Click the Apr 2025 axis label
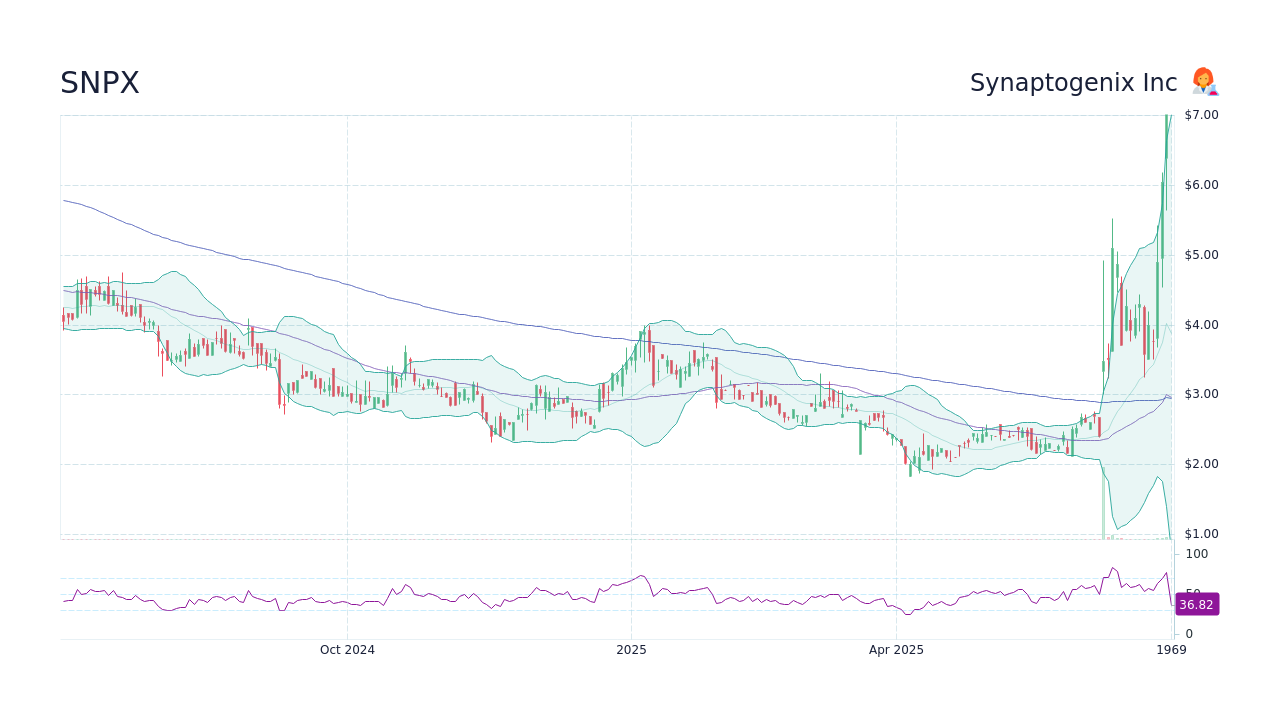This screenshot has width=1280, height=720. pyautogui.click(x=897, y=649)
